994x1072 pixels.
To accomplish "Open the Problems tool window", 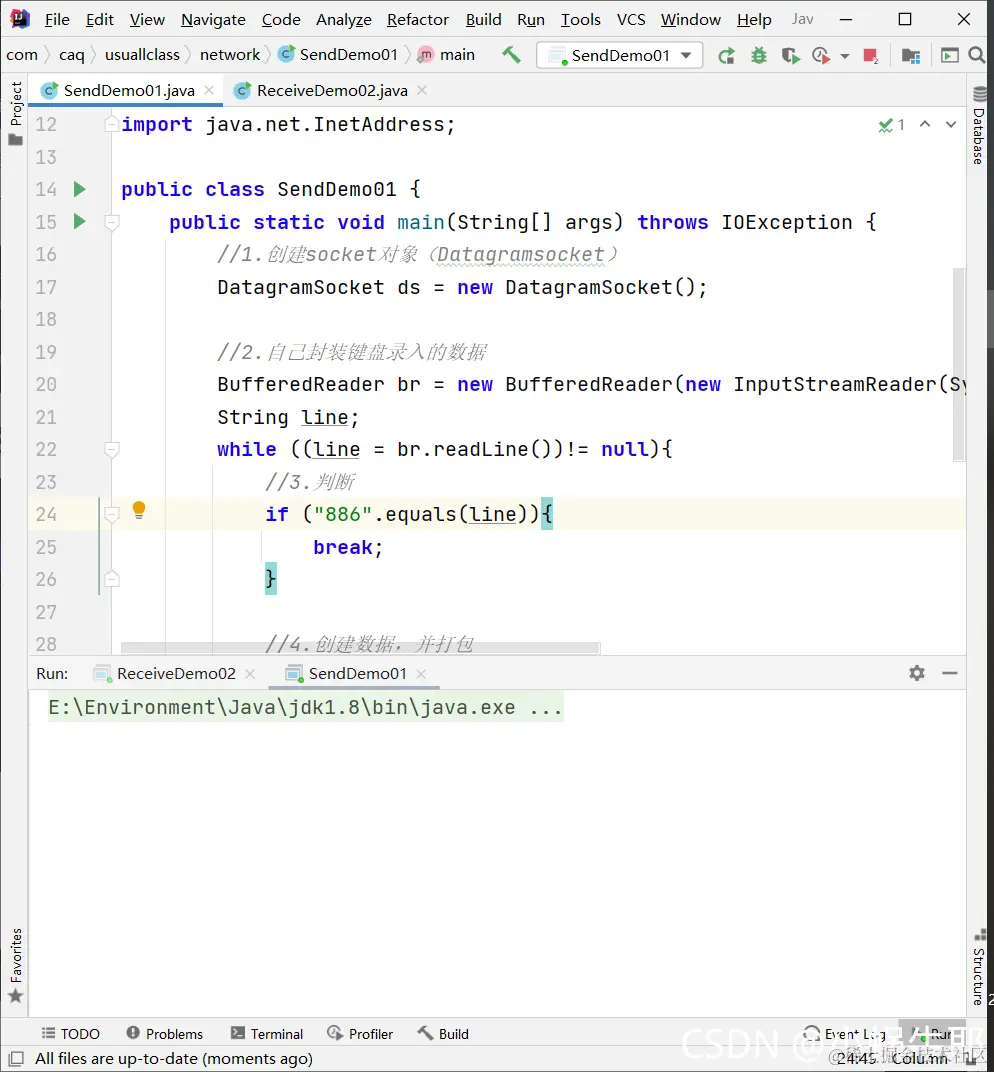I will 165,1034.
